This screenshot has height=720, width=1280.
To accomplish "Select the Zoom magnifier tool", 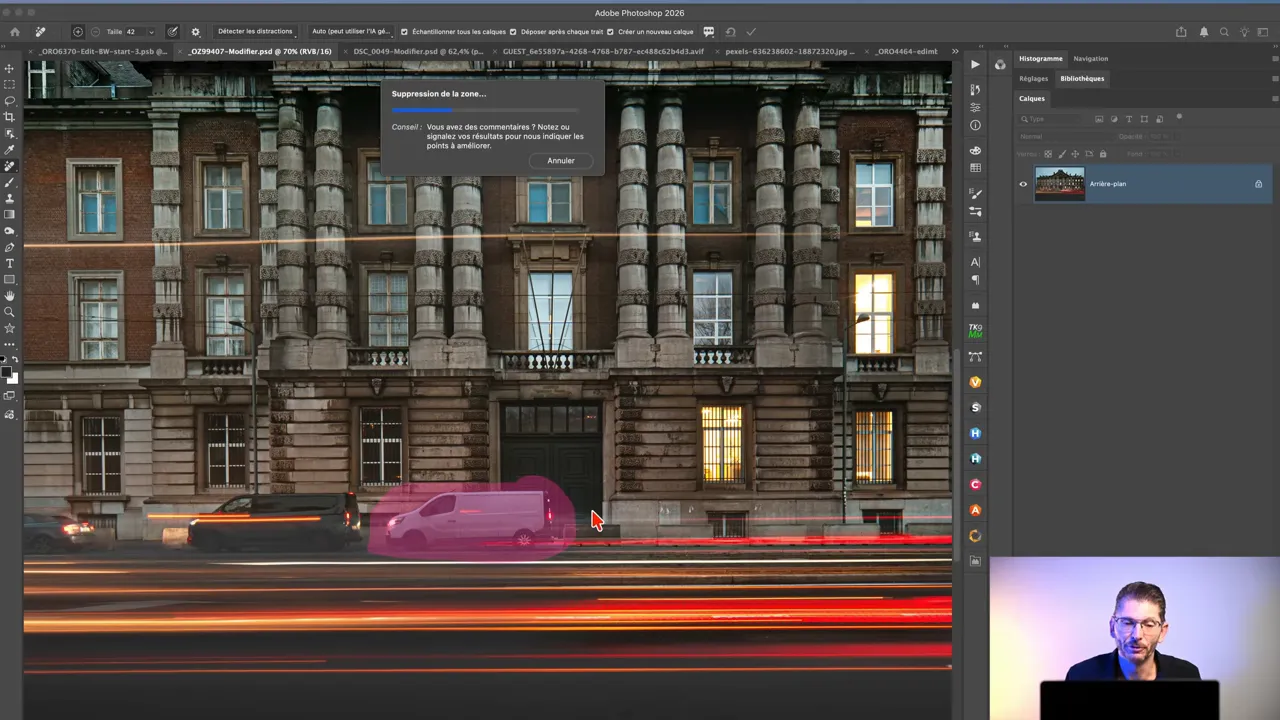I will (x=9, y=312).
